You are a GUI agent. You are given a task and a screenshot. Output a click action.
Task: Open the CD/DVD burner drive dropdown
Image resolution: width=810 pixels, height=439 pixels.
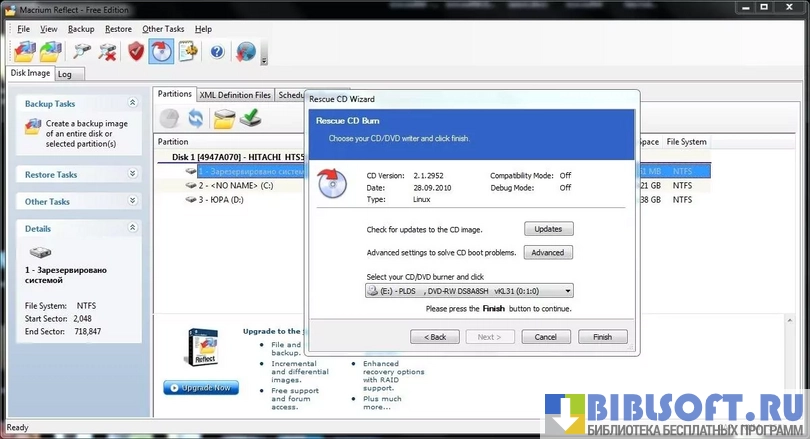pyautogui.click(x=568, y=291)
